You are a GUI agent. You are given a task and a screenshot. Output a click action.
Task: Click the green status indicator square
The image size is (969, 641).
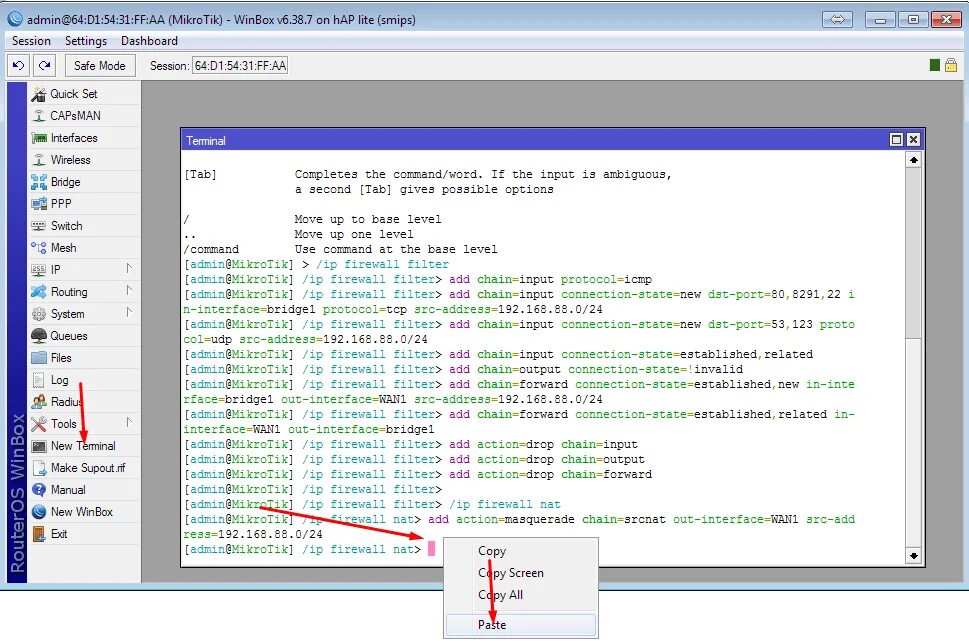click(x=935, y=65)
